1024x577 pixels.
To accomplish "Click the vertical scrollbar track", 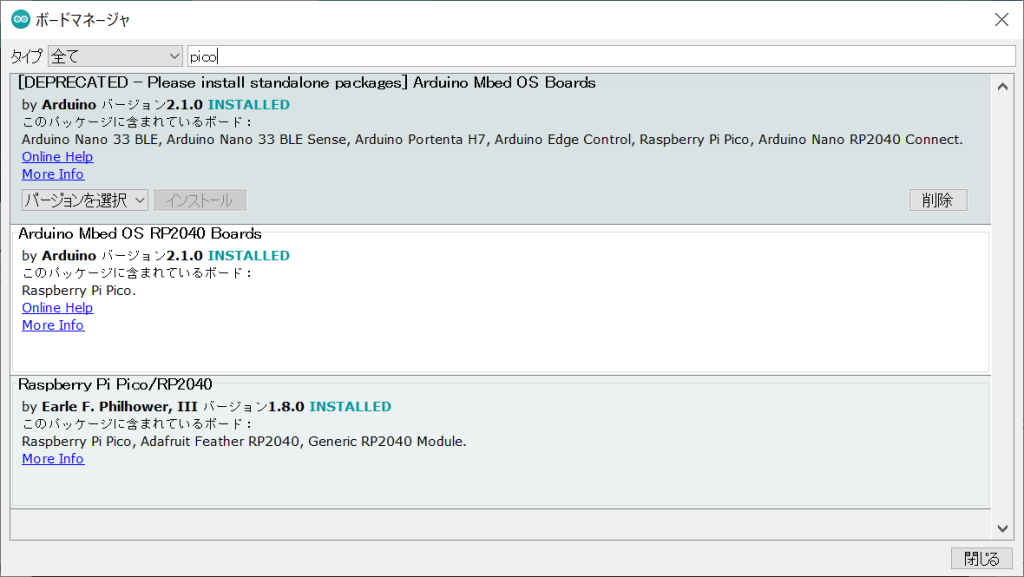I will pyautogui.click(x=1003, y=300).
